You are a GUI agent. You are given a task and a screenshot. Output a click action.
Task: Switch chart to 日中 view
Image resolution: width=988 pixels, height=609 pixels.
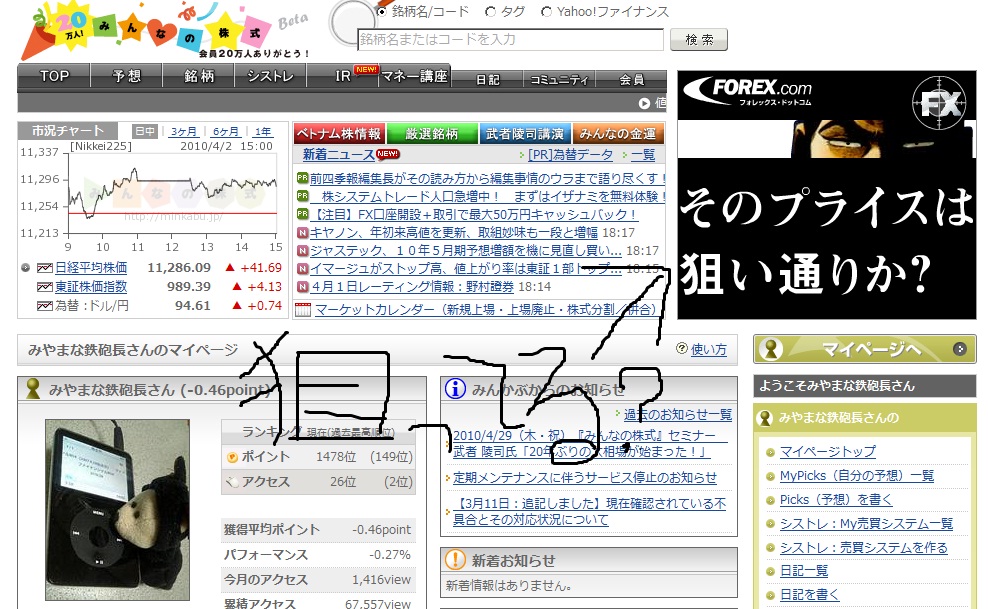pos(144,131)
